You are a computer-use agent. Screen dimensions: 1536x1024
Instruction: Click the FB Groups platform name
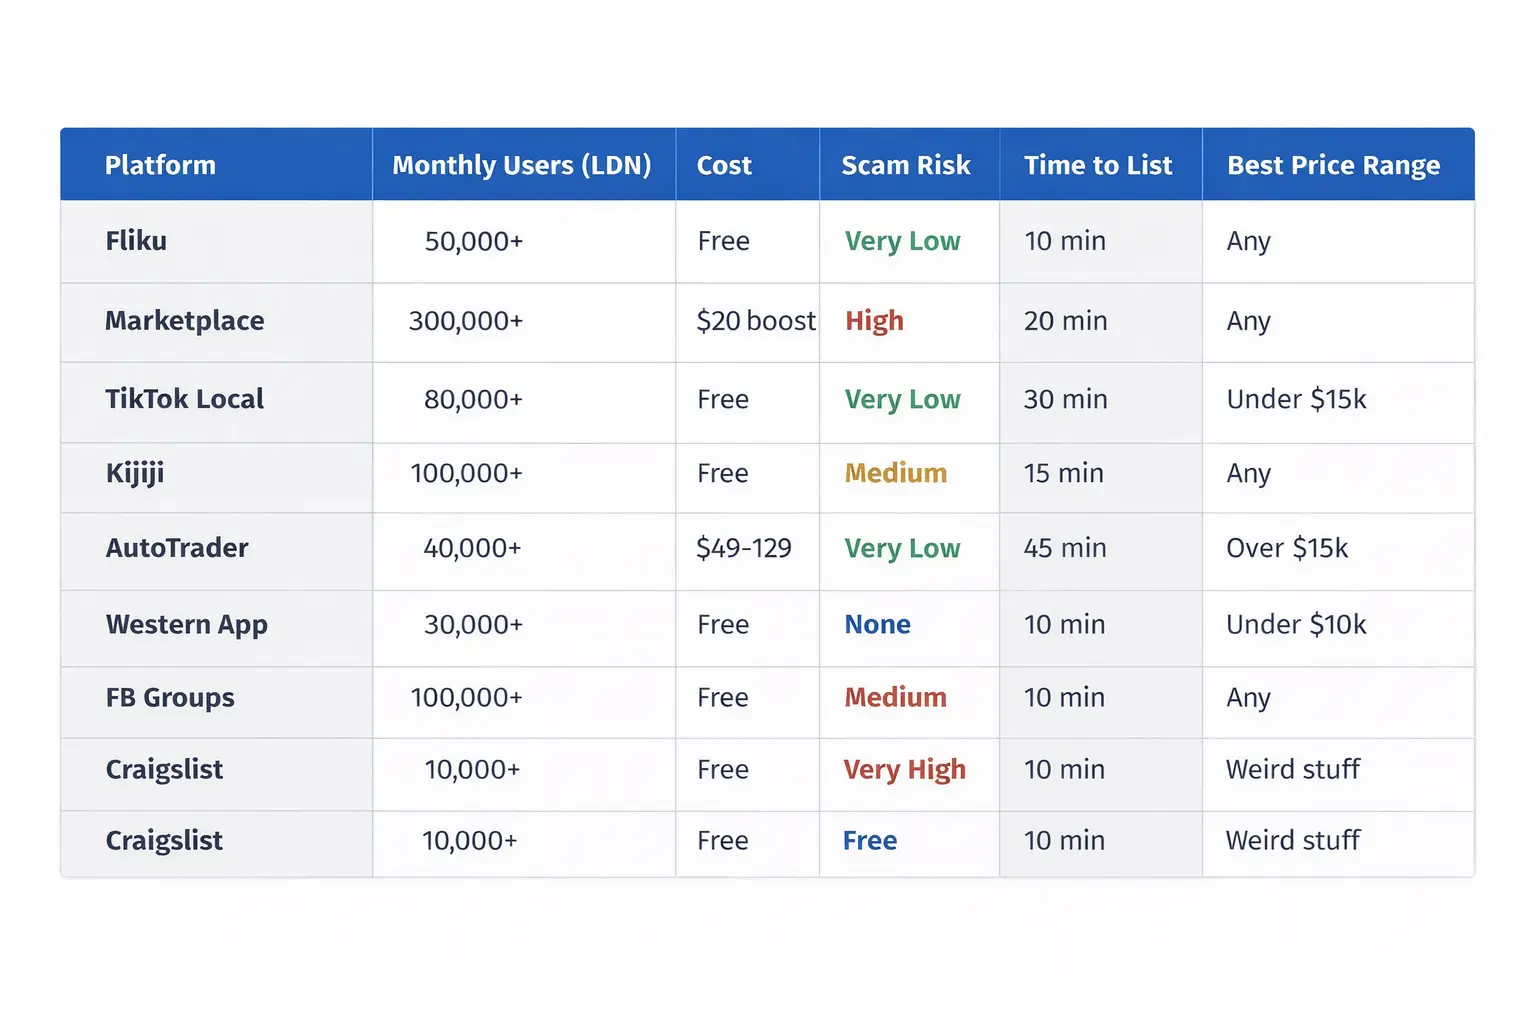pos(170,698)
